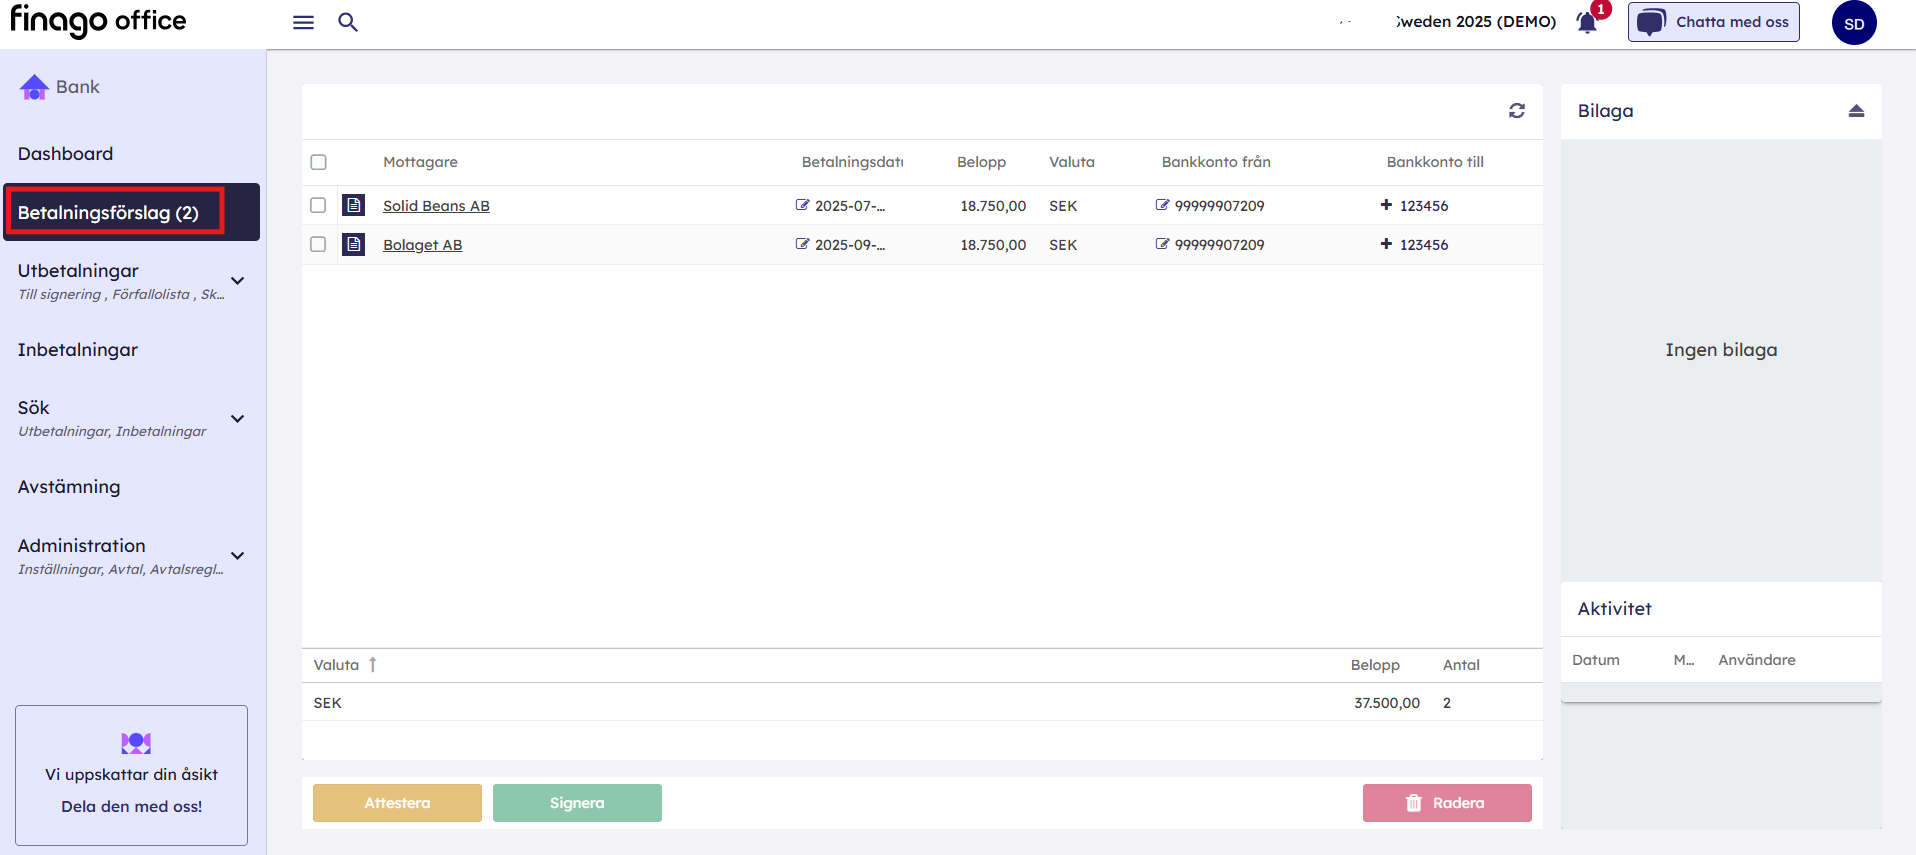Click the search magnifier icon
The image size is (1916, 855).
coord(347,22)
